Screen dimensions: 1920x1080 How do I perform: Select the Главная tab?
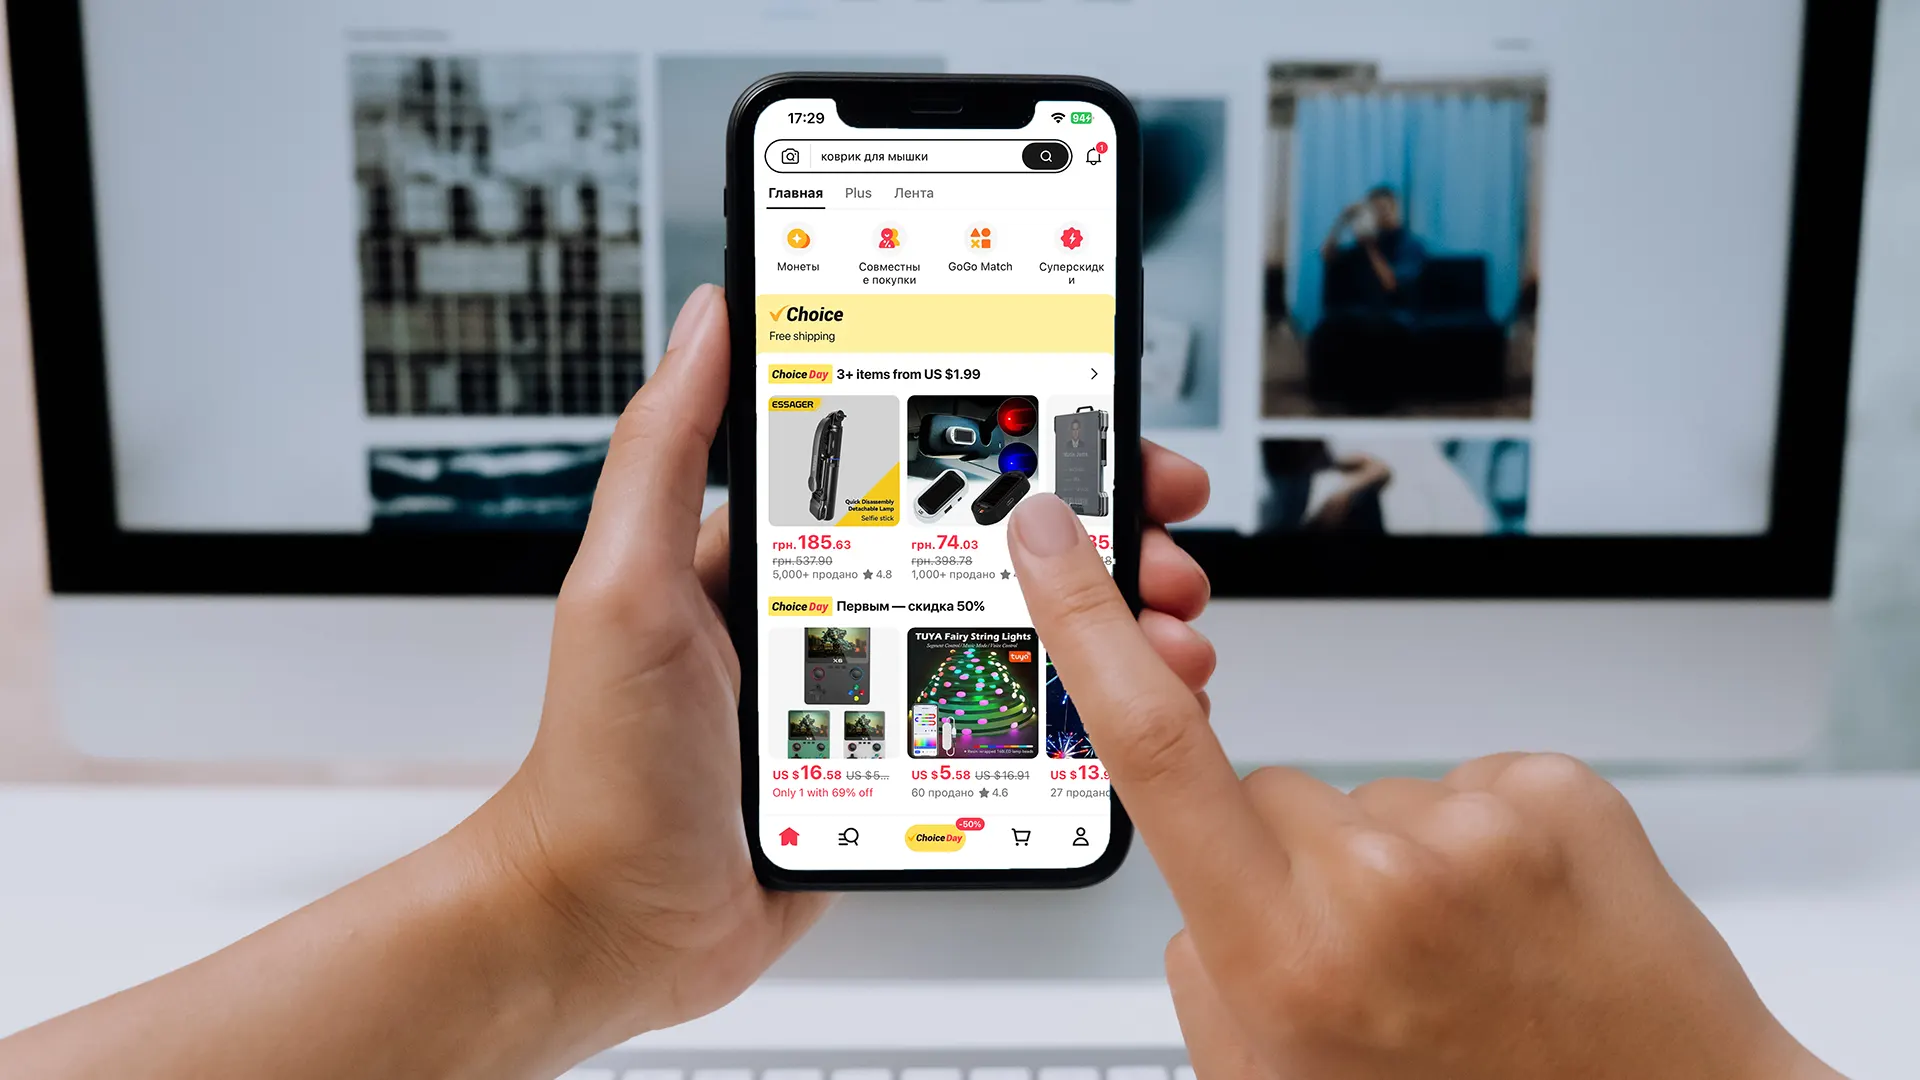click(x=795, y=193)
